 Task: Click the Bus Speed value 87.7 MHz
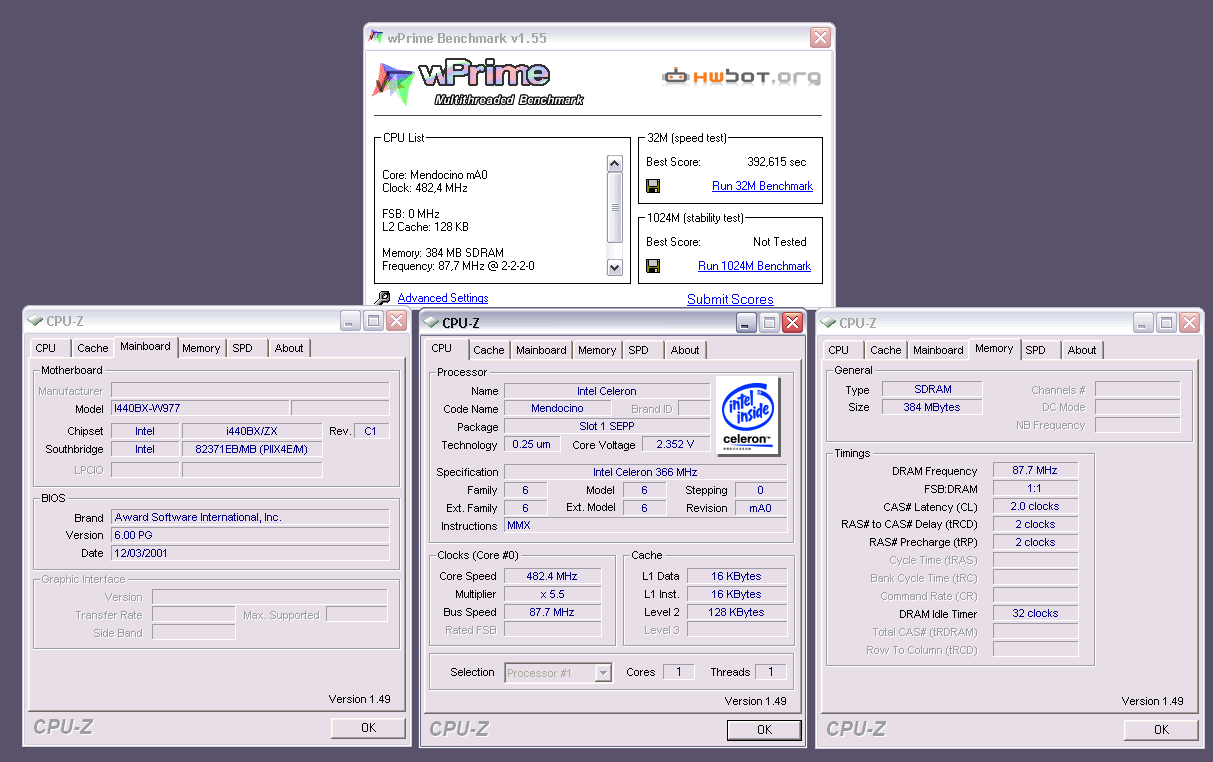click(552, 612)
